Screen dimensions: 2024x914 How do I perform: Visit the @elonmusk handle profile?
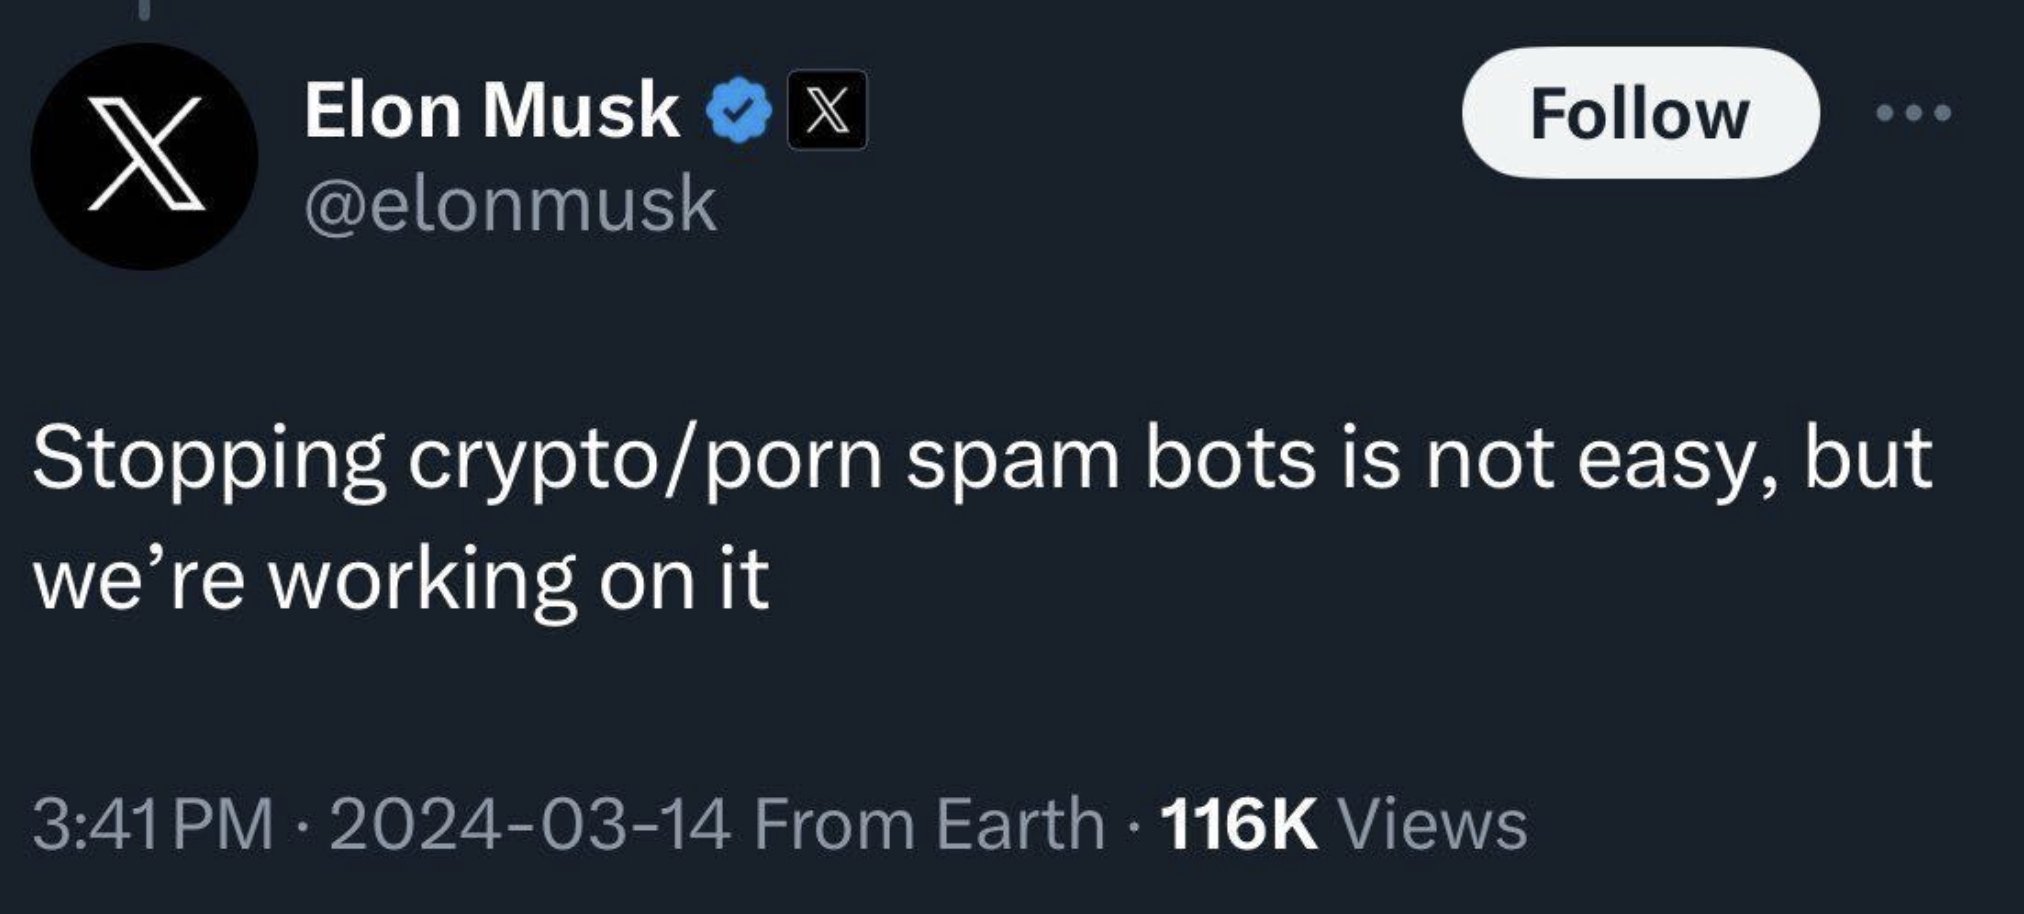tap(510, 205)
